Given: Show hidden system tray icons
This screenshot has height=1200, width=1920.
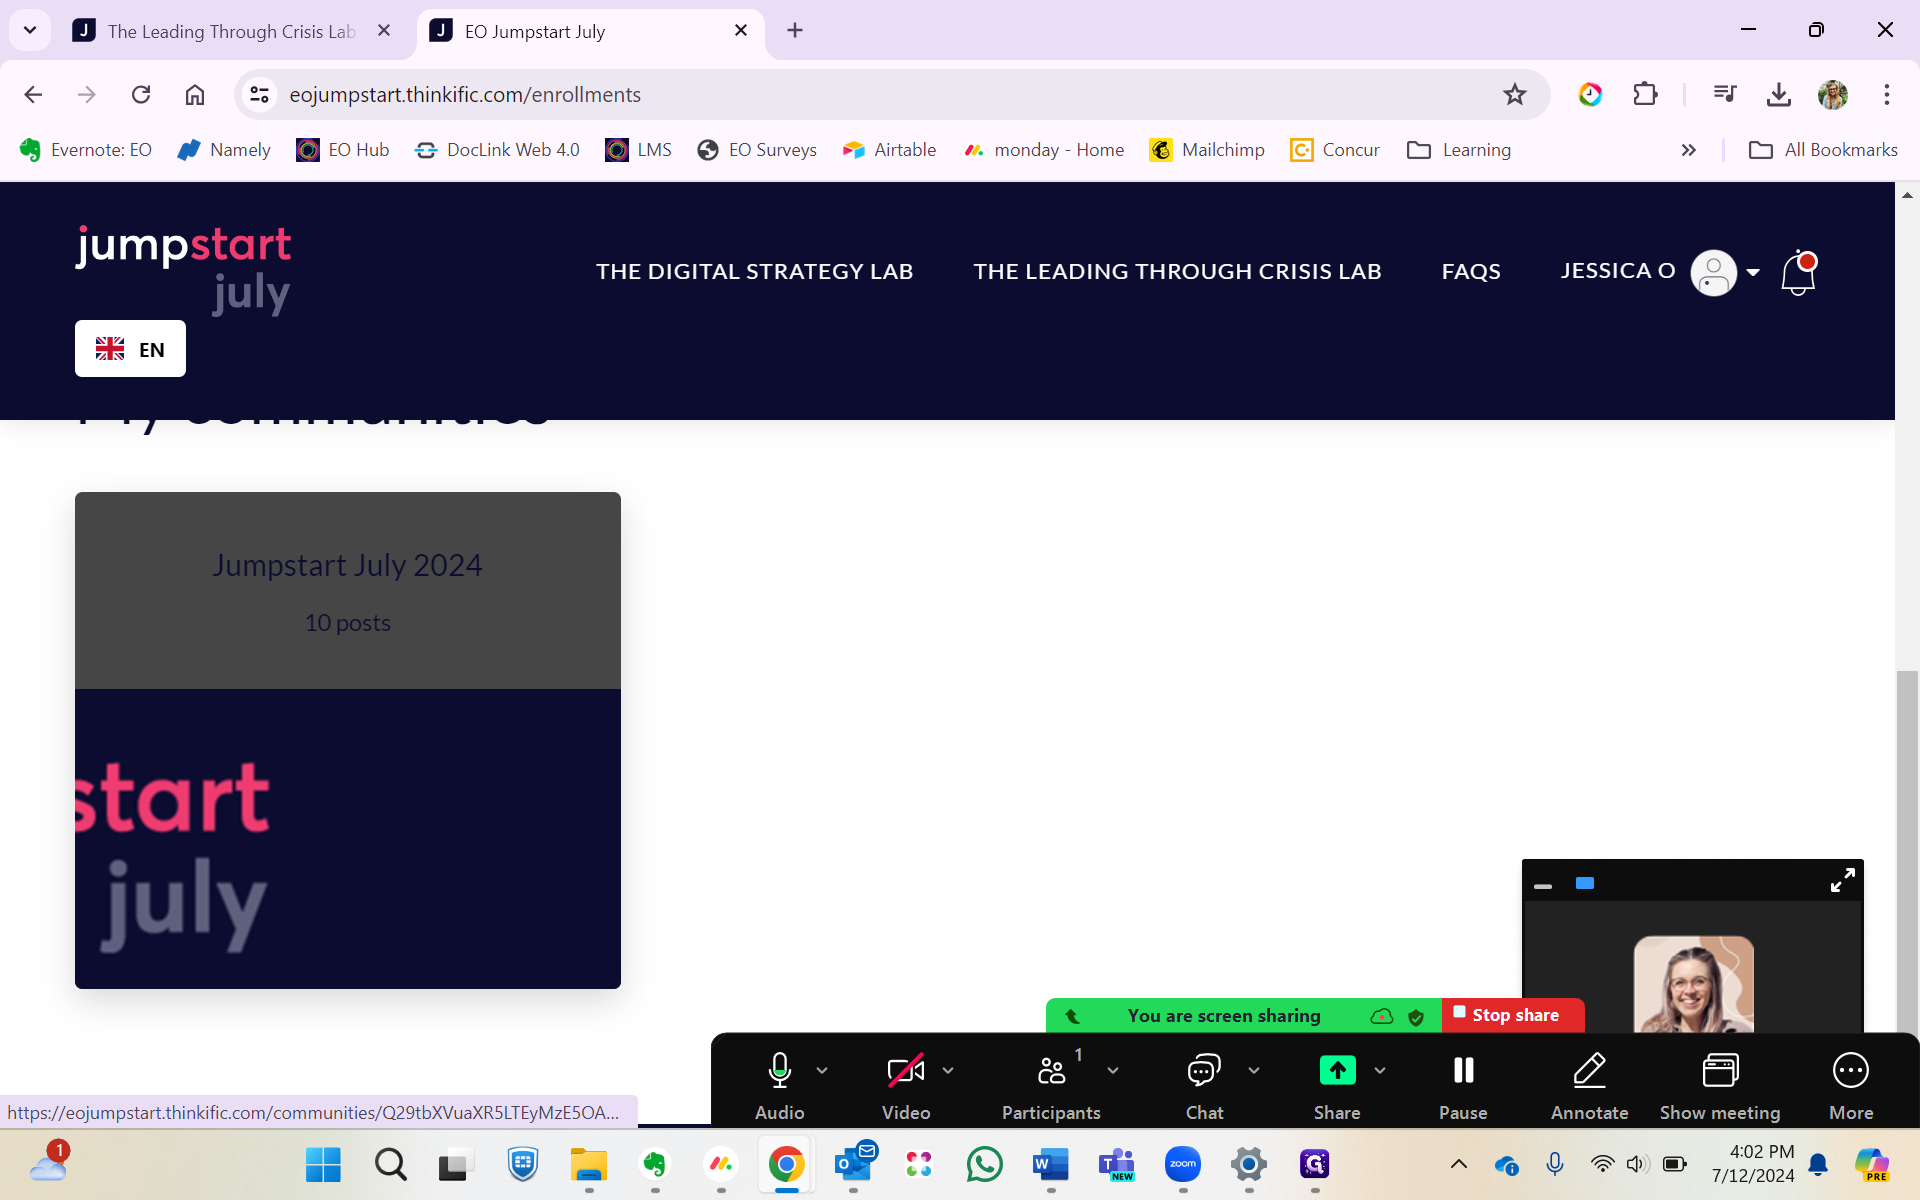Looking at the screenshot, I should click(x=1459, y=1164).
